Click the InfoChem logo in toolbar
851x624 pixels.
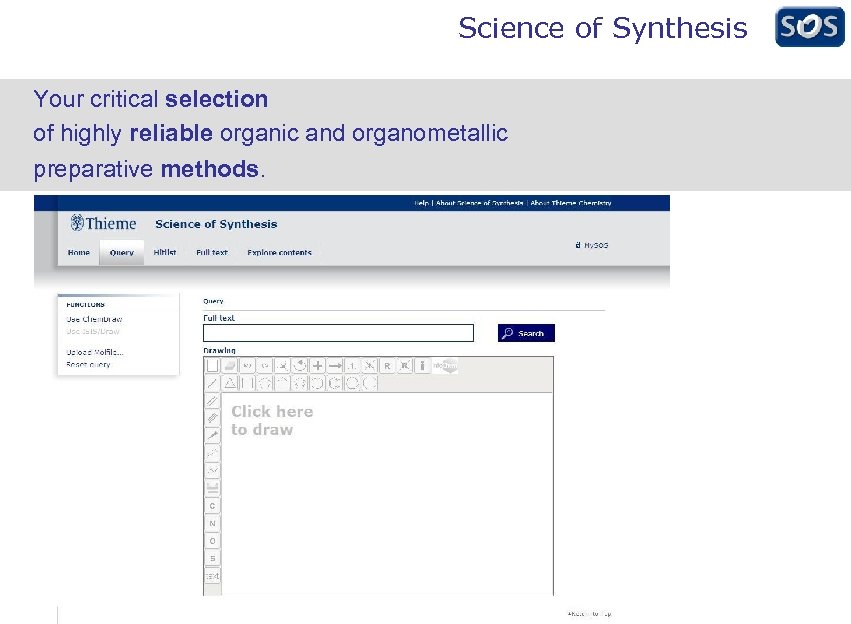click(445, 366)
